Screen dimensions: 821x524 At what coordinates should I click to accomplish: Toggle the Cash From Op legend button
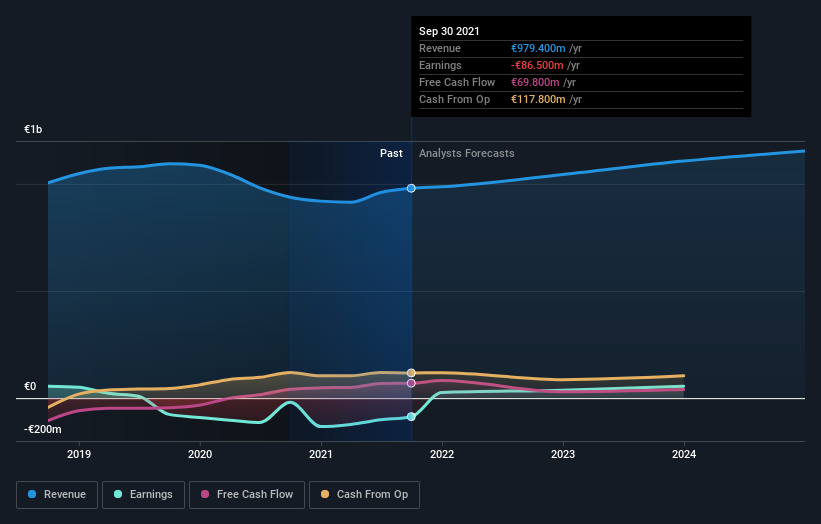pos(364,495)
